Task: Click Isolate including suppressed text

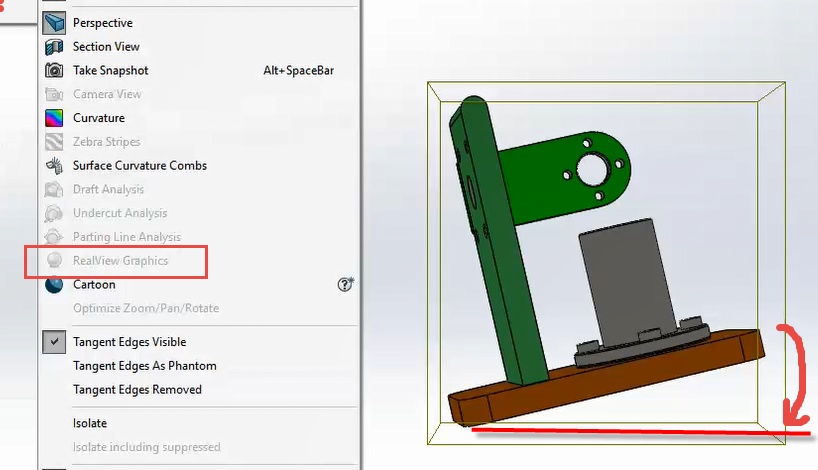Action: click(x=147, y=447)
